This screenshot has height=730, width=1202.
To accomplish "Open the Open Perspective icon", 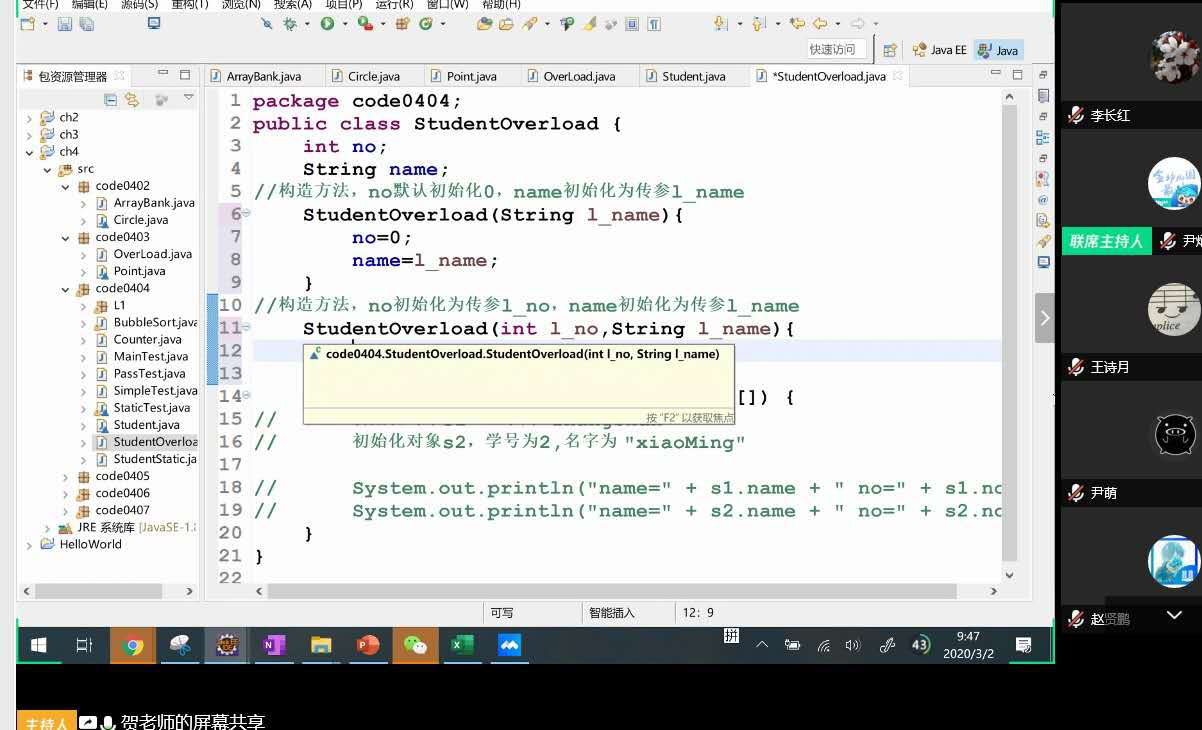I will [889, 50].
